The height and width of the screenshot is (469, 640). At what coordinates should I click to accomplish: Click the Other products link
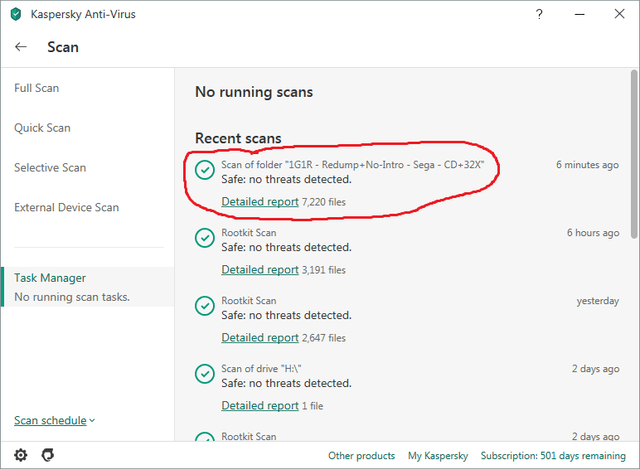pyautogui.click(x=361, y=456)
